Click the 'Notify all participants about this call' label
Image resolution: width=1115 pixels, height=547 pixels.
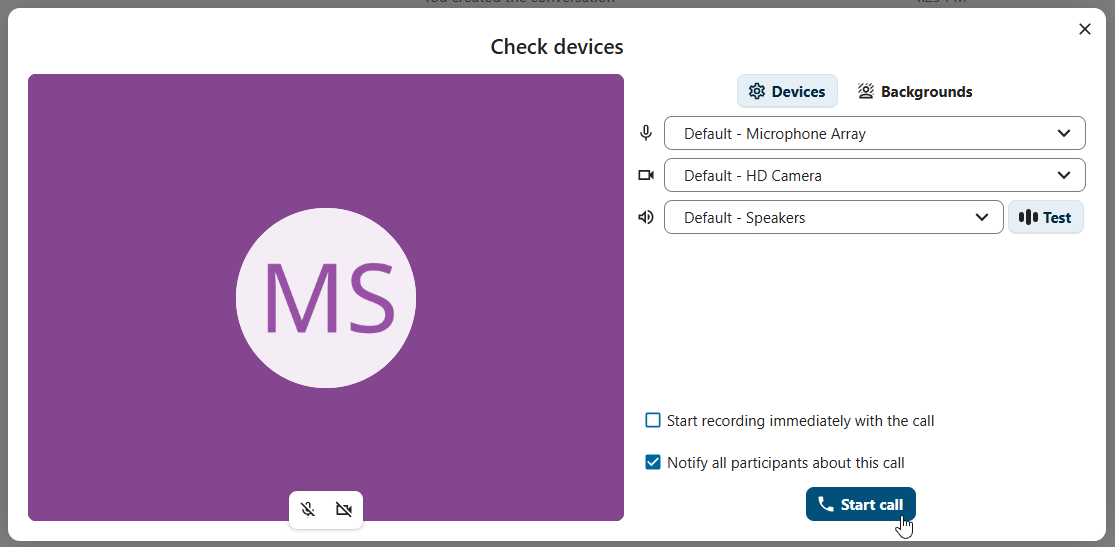pyautogui.click(x=785, y=462)
